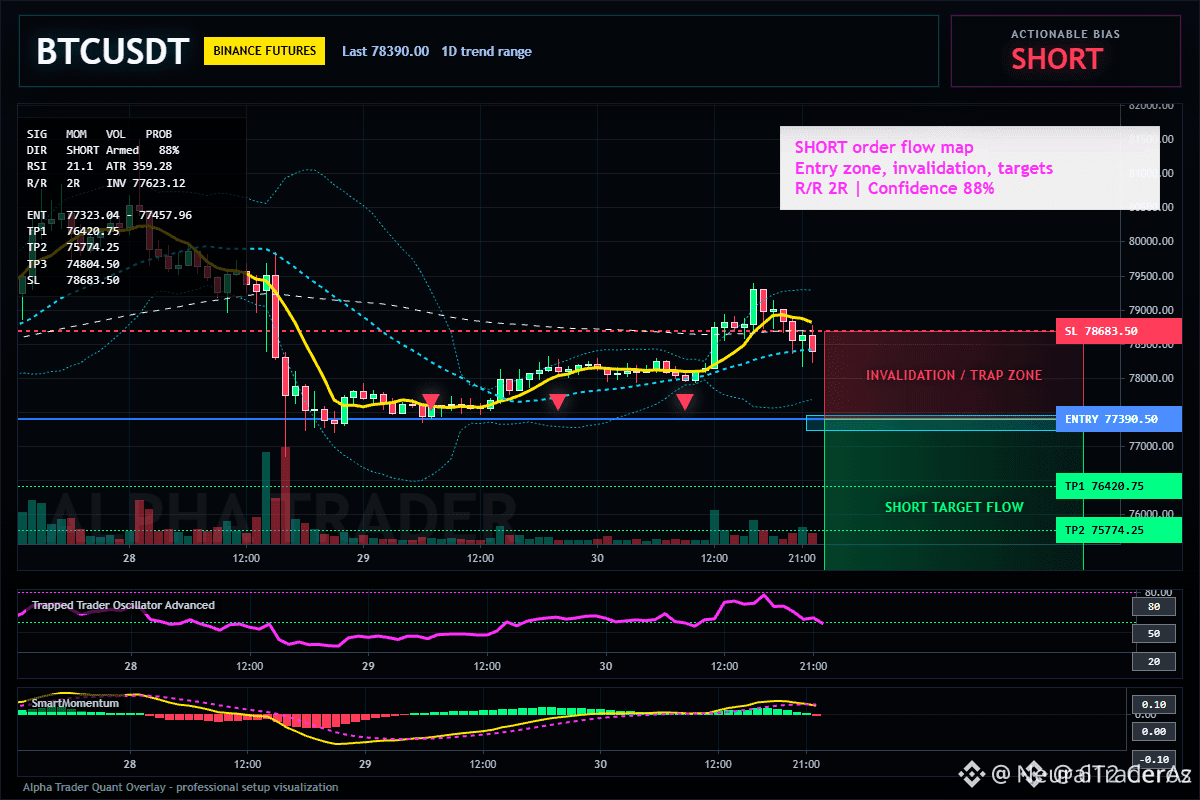Select 'R/R 2R | Confidence 88%' annotation line
This screenshot has height=800, width=1200.
click(x=894, y=188)
